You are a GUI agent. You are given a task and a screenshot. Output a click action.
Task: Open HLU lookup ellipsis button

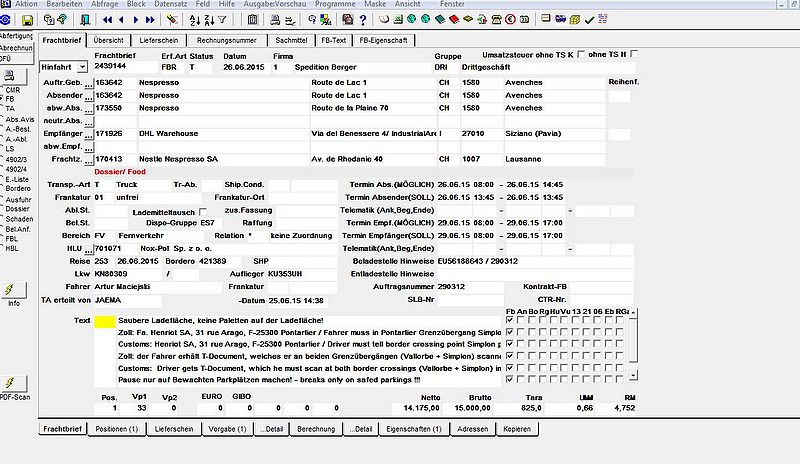(x=89, y=249)
